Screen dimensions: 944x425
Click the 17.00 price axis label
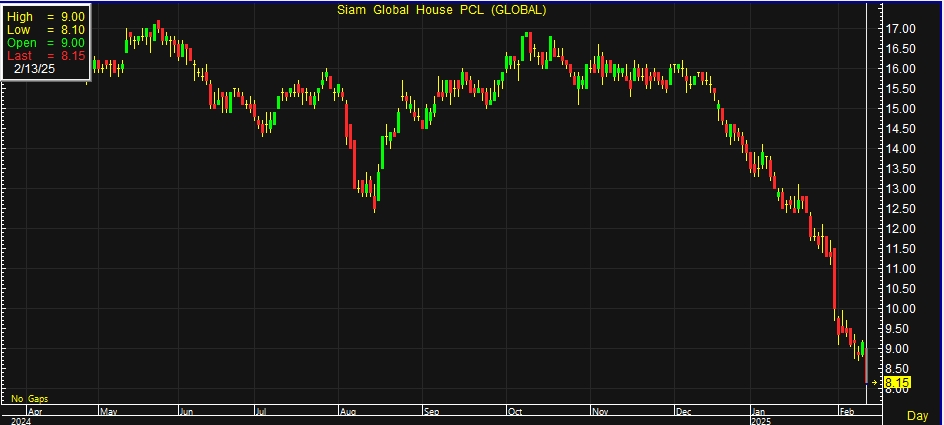(x=902, y=29)
